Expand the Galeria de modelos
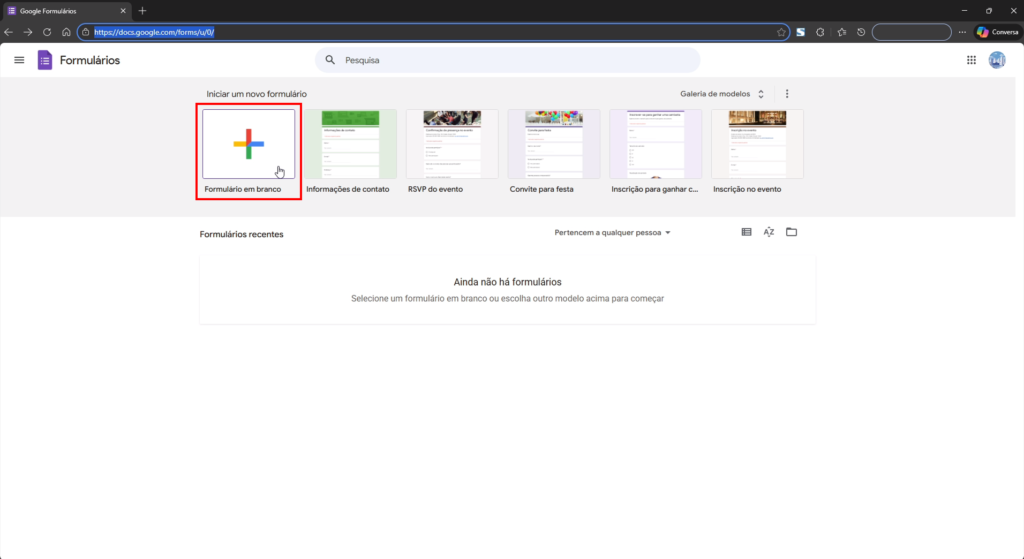 pyautogui.click(x=722, y=94)
